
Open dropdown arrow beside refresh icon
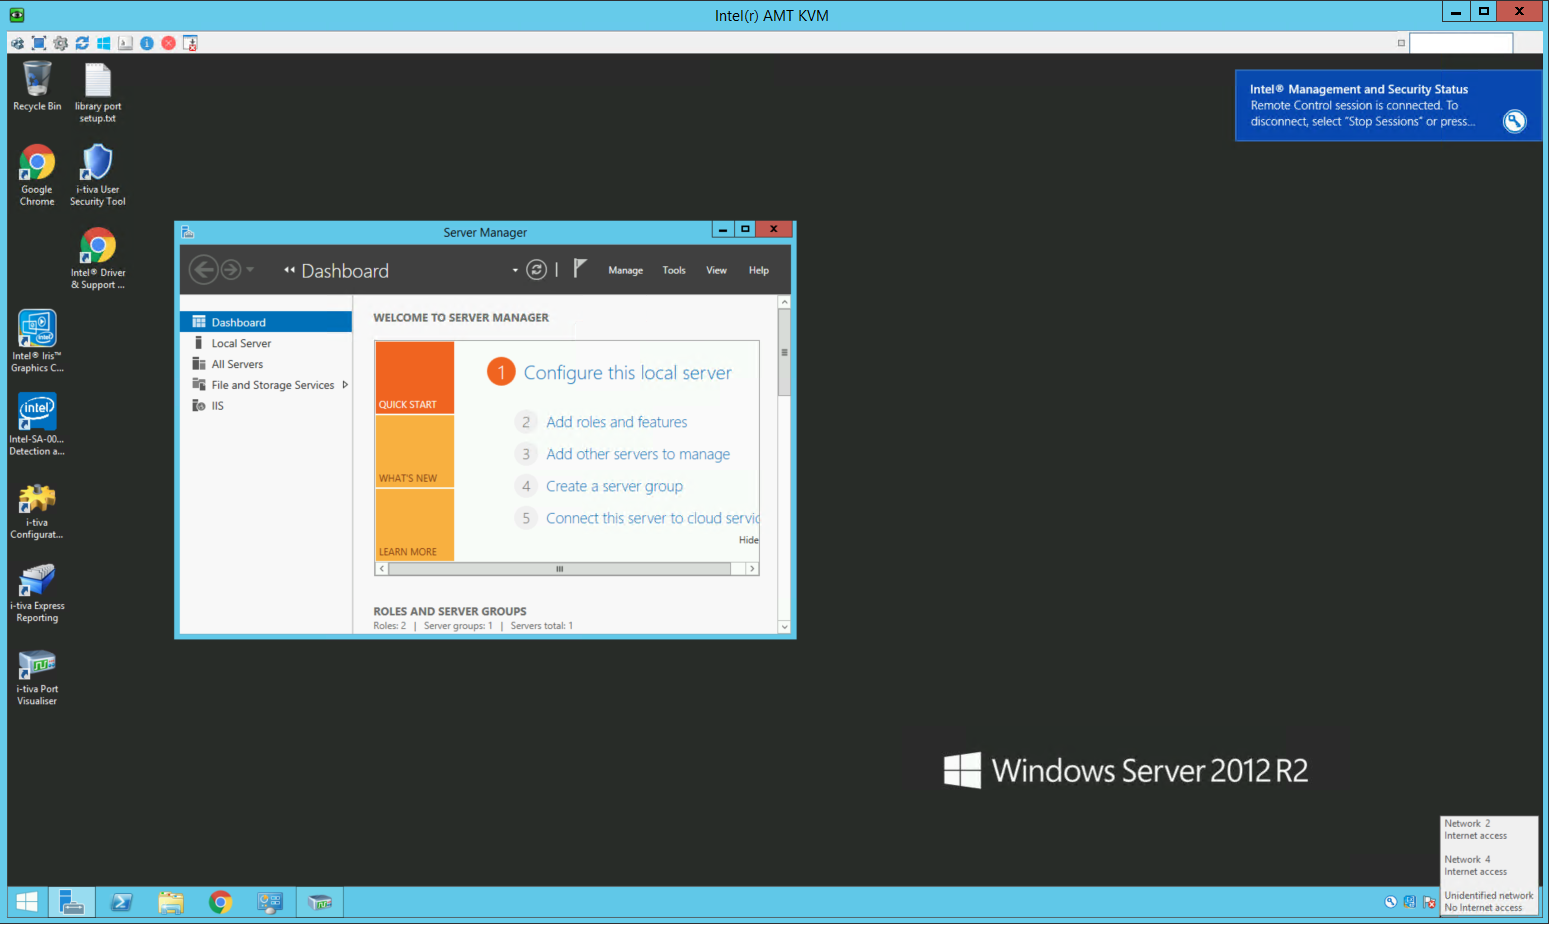point(515,271)
